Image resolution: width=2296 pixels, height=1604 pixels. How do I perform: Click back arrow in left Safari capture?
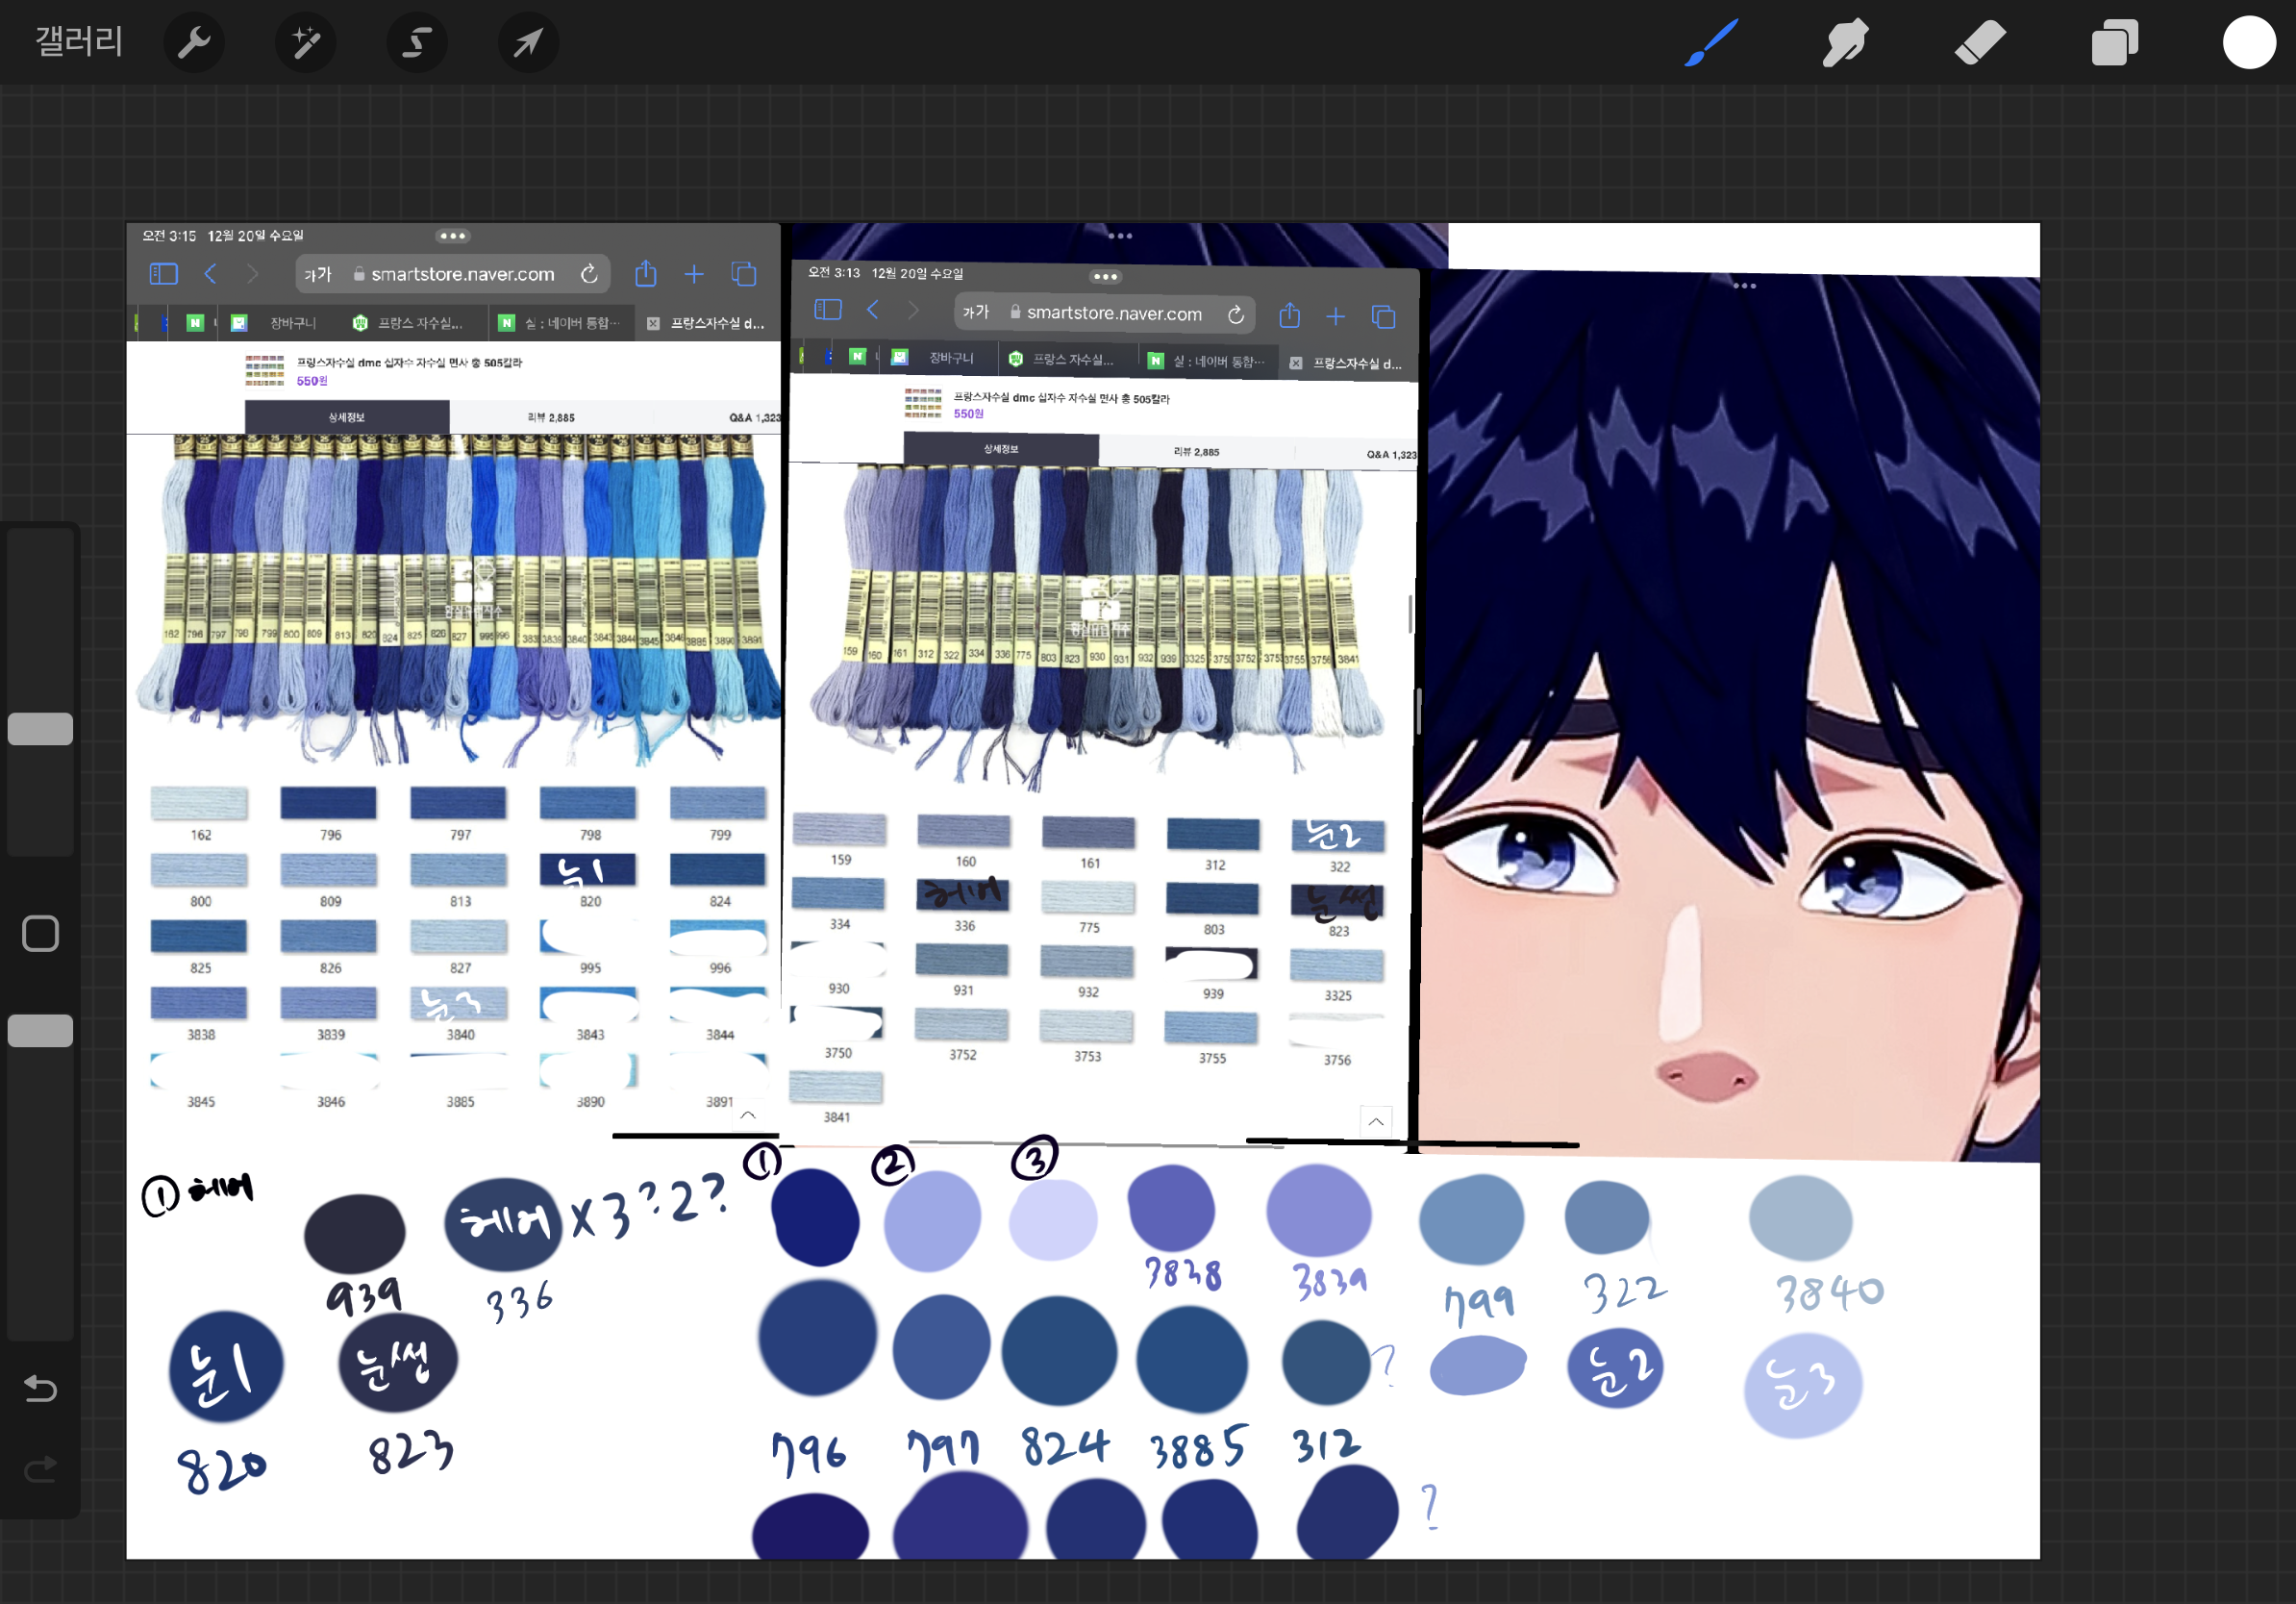click(x=210, y=274)
